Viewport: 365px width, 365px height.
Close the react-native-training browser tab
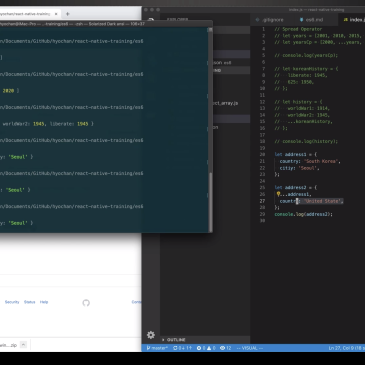click(56, 14)
